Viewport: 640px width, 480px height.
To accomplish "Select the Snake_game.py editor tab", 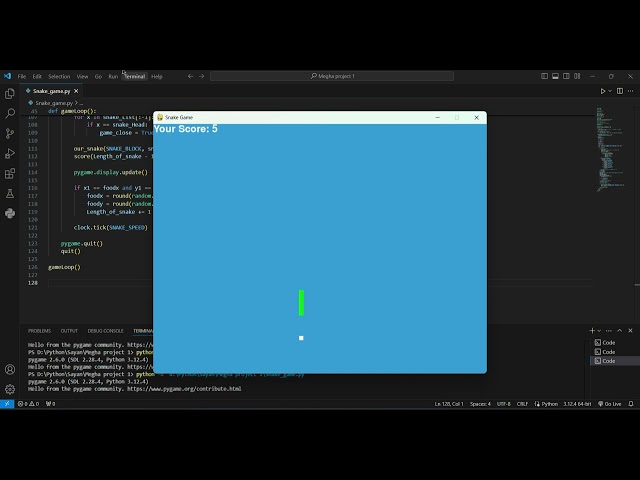I will click(51, 91).
